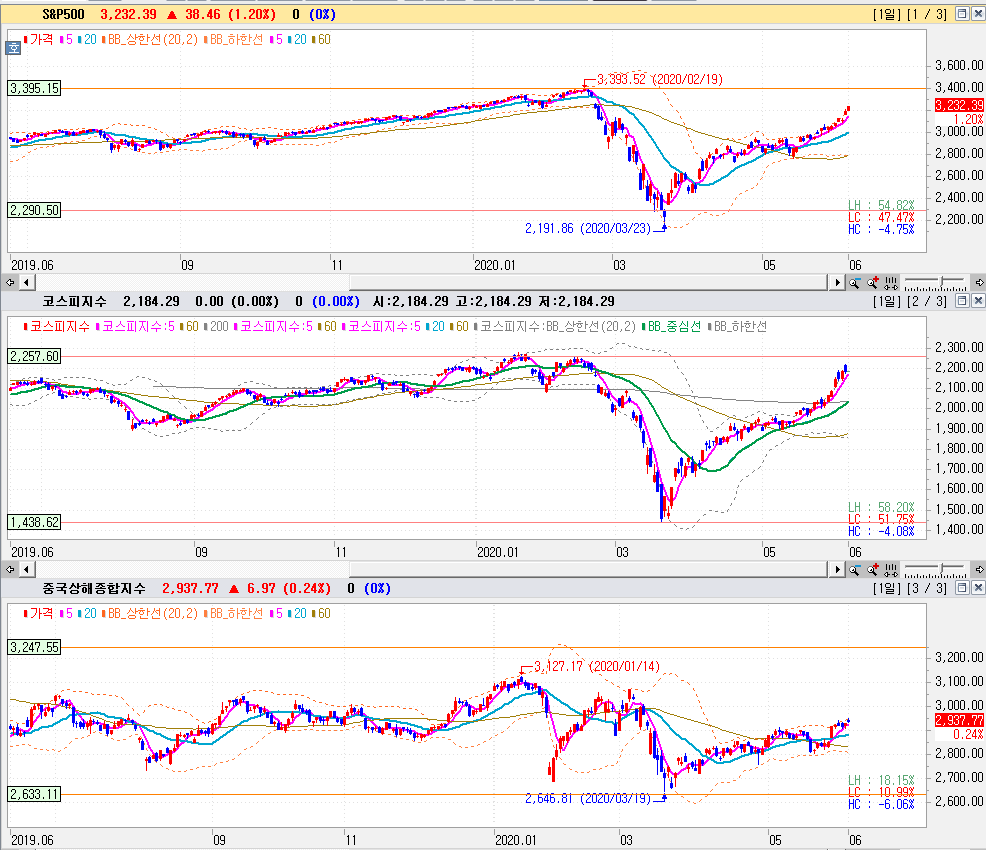The image size is (986, 850).
Task: Select BB_하한선 legend in the S&P500 chart
Action: pos(233,40)
